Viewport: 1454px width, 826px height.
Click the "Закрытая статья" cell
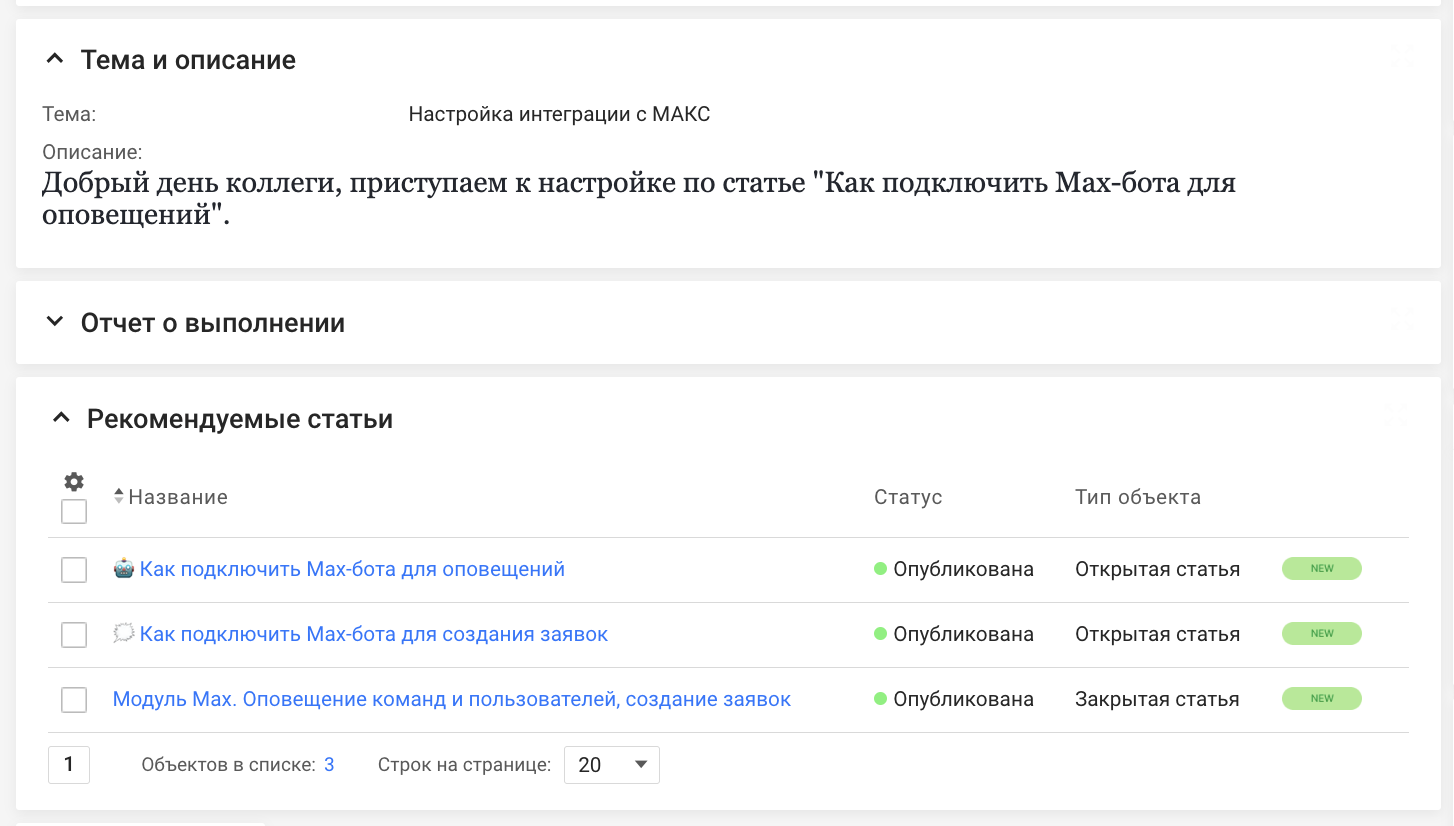[1157, 699]
